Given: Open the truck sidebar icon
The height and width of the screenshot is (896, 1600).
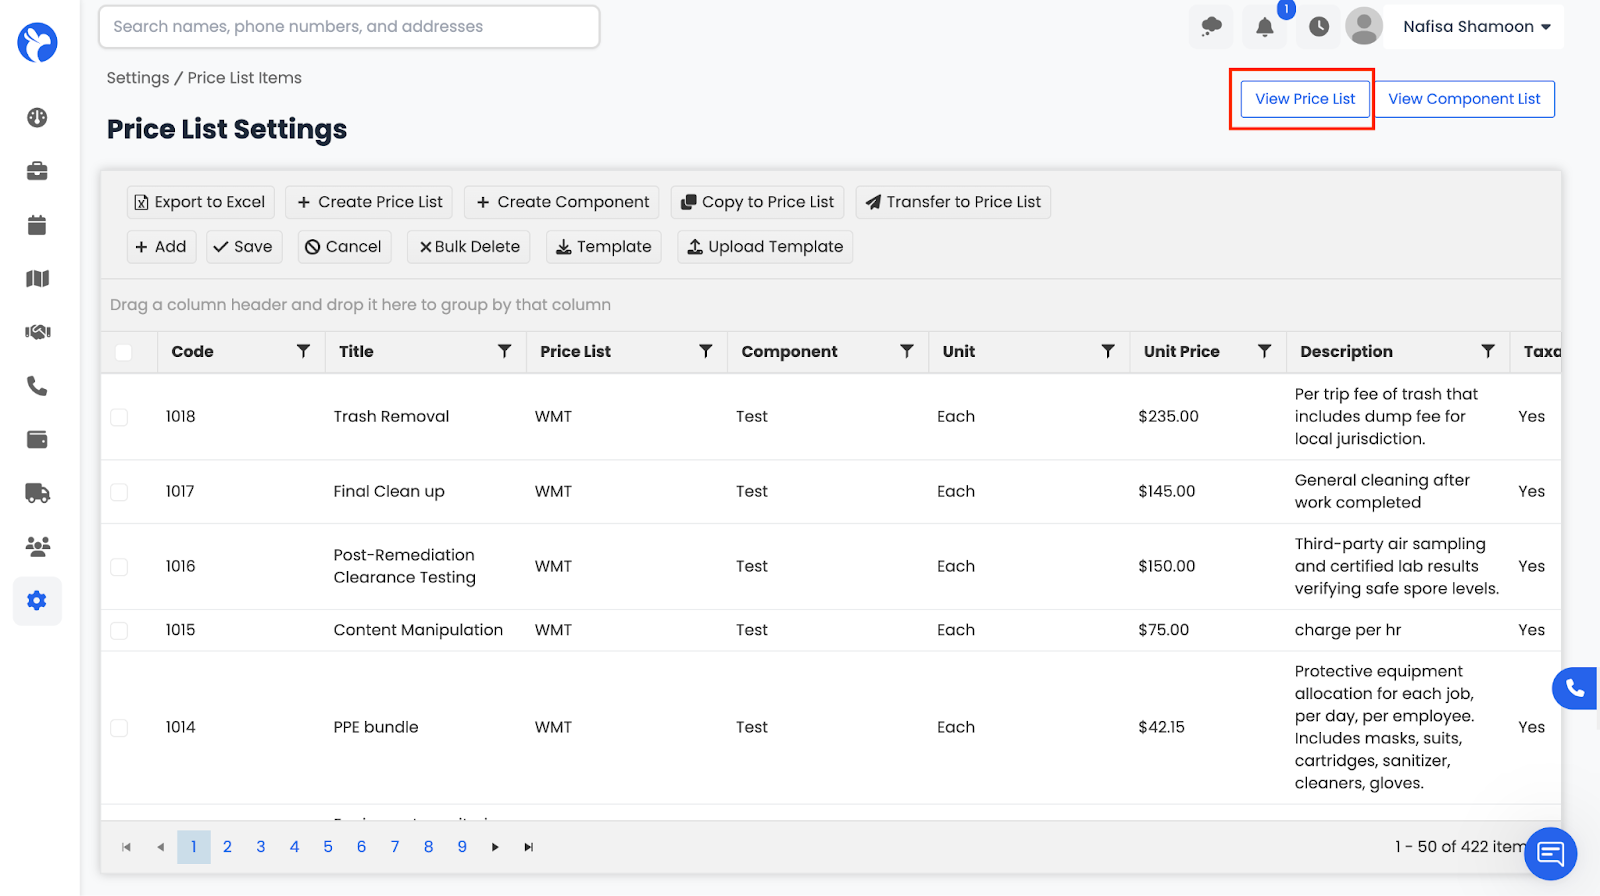Looking at the screenshot, I should [x=37, y=493].
